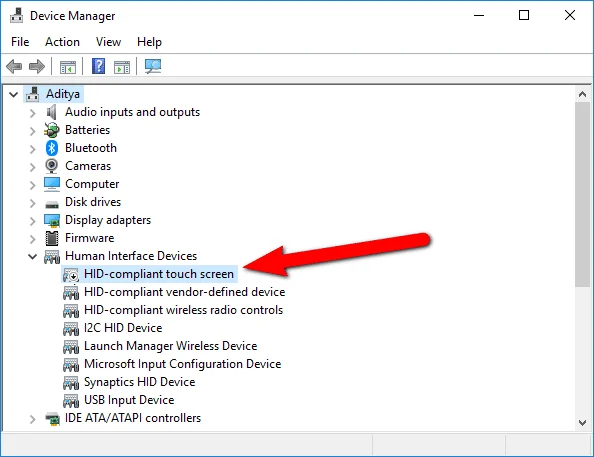594x457 pixels.
Task: Click the Firmware chip icon
Action: [x=52, y=238]
